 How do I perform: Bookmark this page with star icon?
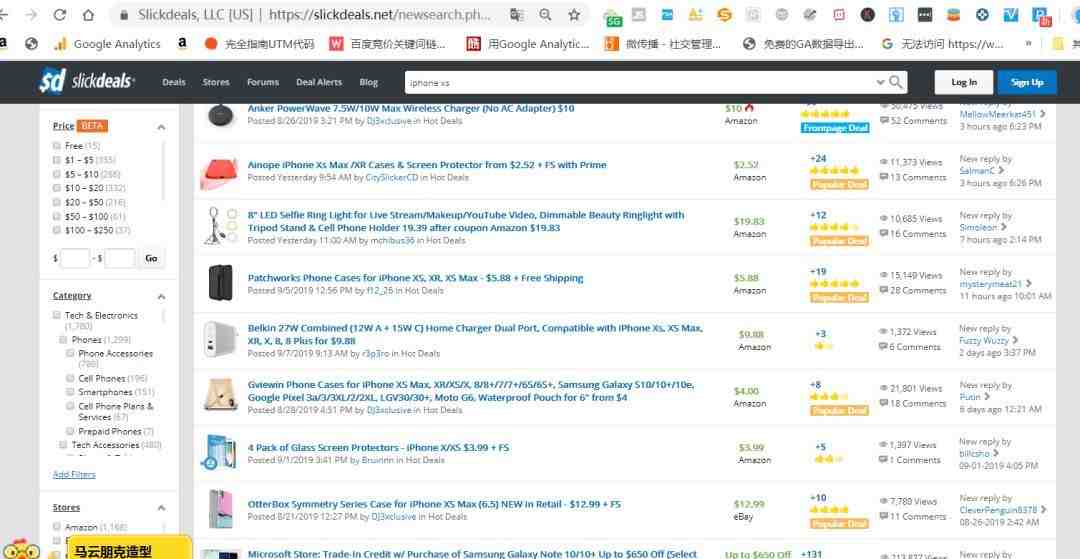point(574,14)
